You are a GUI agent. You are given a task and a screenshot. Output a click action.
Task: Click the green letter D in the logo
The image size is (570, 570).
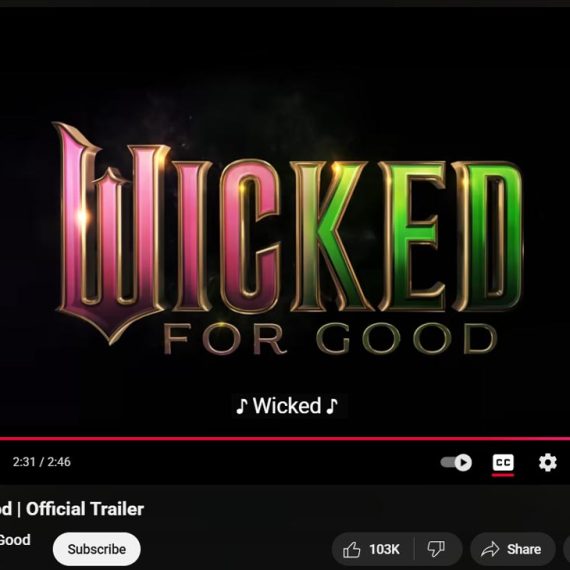[x=487, y=236]
